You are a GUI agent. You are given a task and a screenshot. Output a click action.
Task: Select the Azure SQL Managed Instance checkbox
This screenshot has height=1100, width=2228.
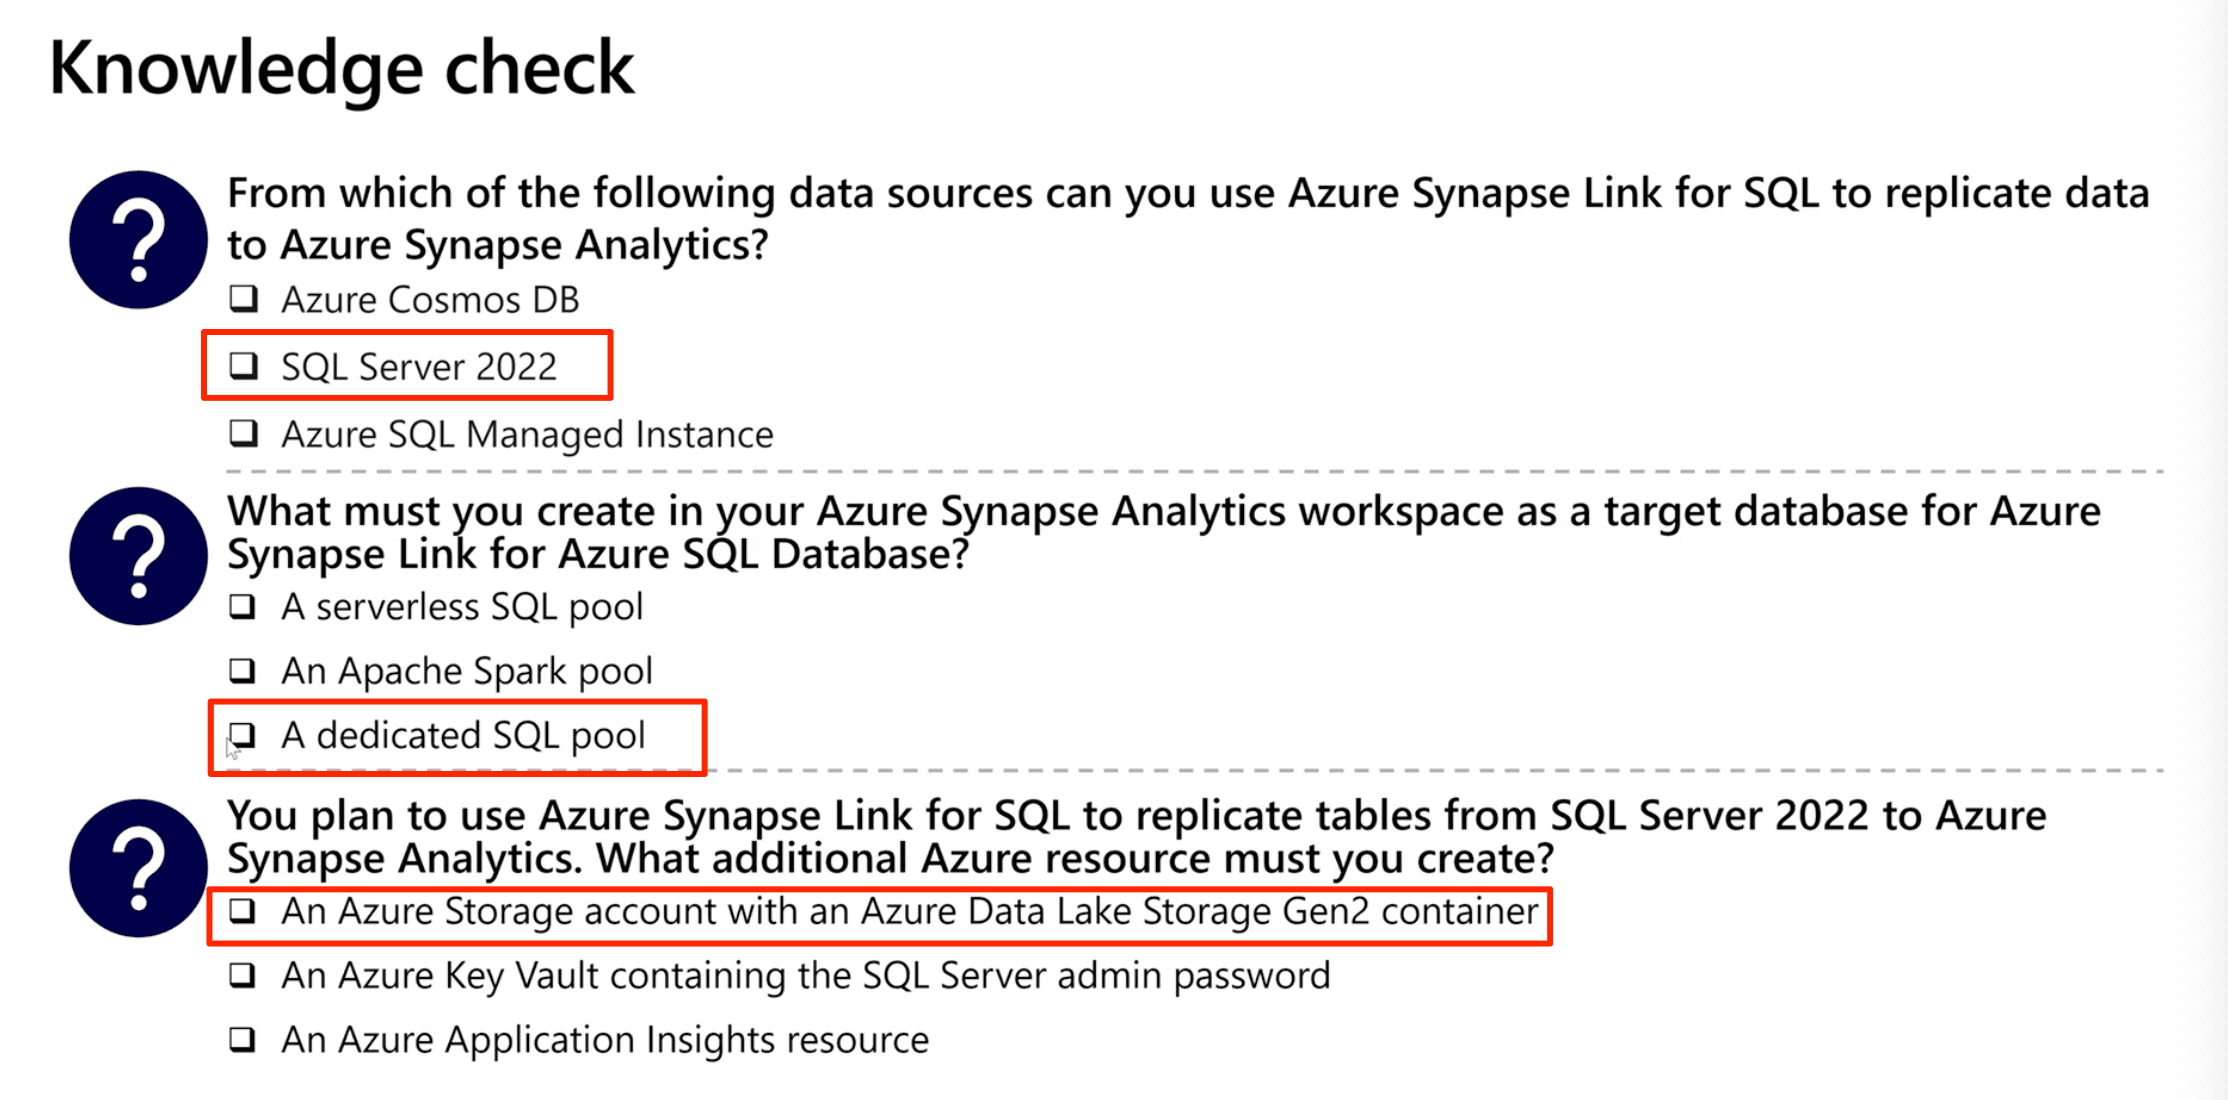pos(244,434)
